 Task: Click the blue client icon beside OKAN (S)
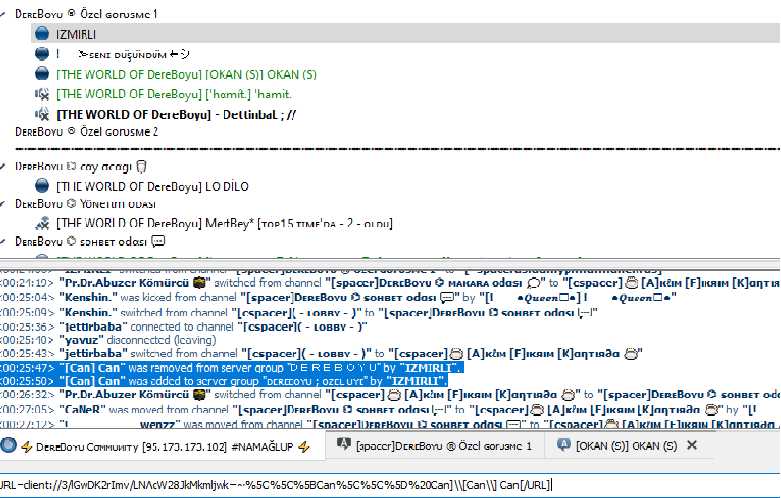(42, 74)
